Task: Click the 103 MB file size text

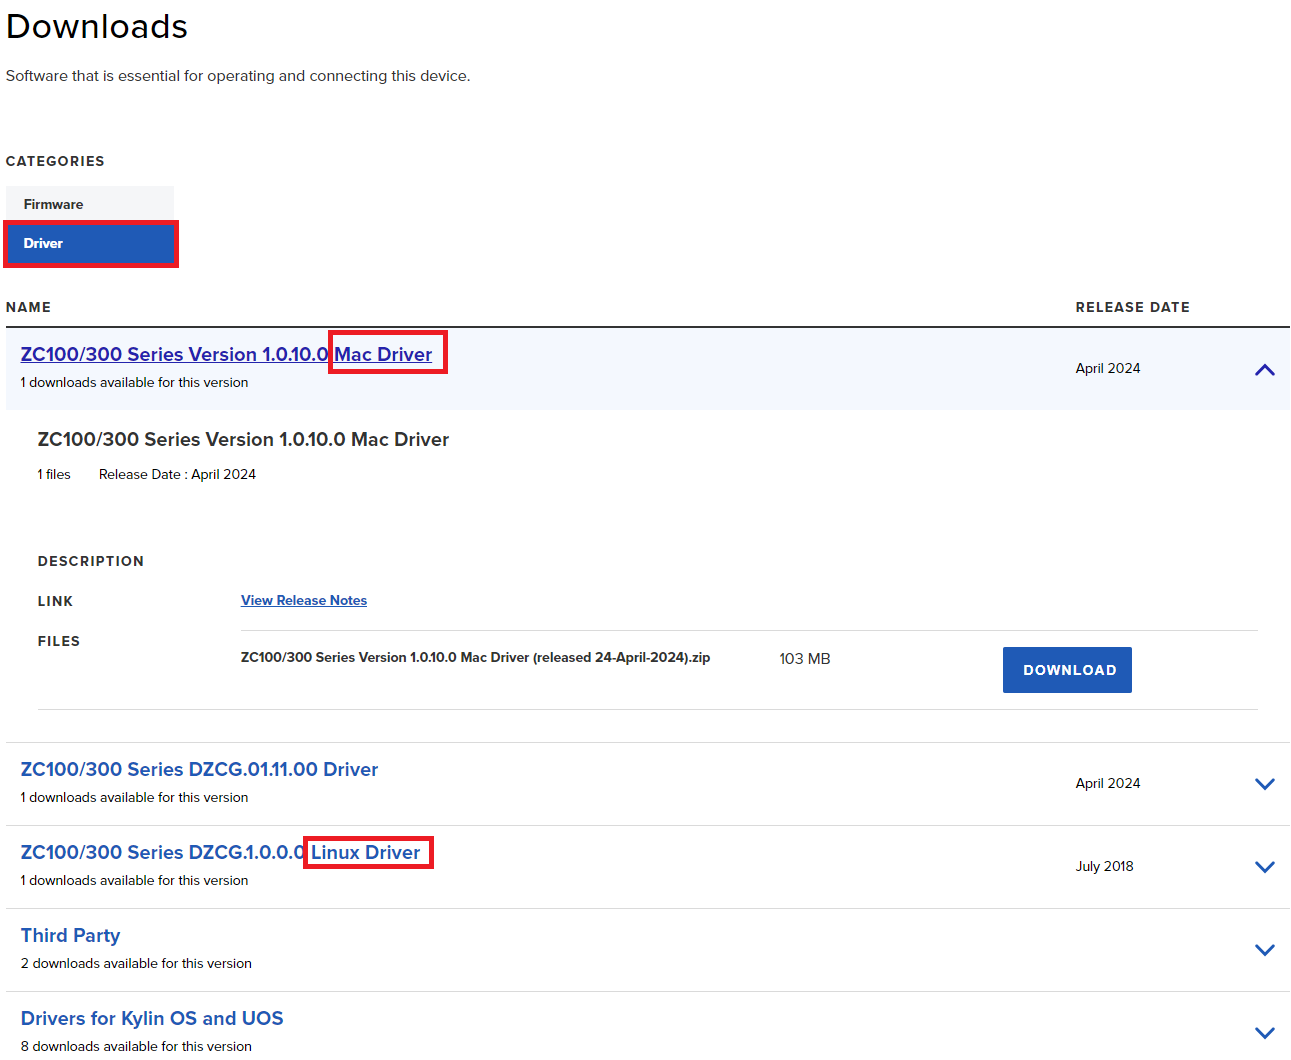Action: [x=804, y=659]
